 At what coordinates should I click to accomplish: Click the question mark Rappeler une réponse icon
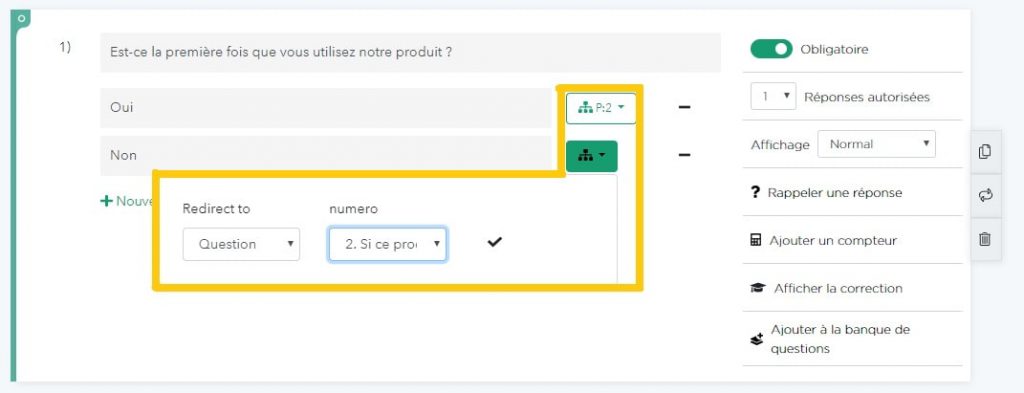[756, 193]
